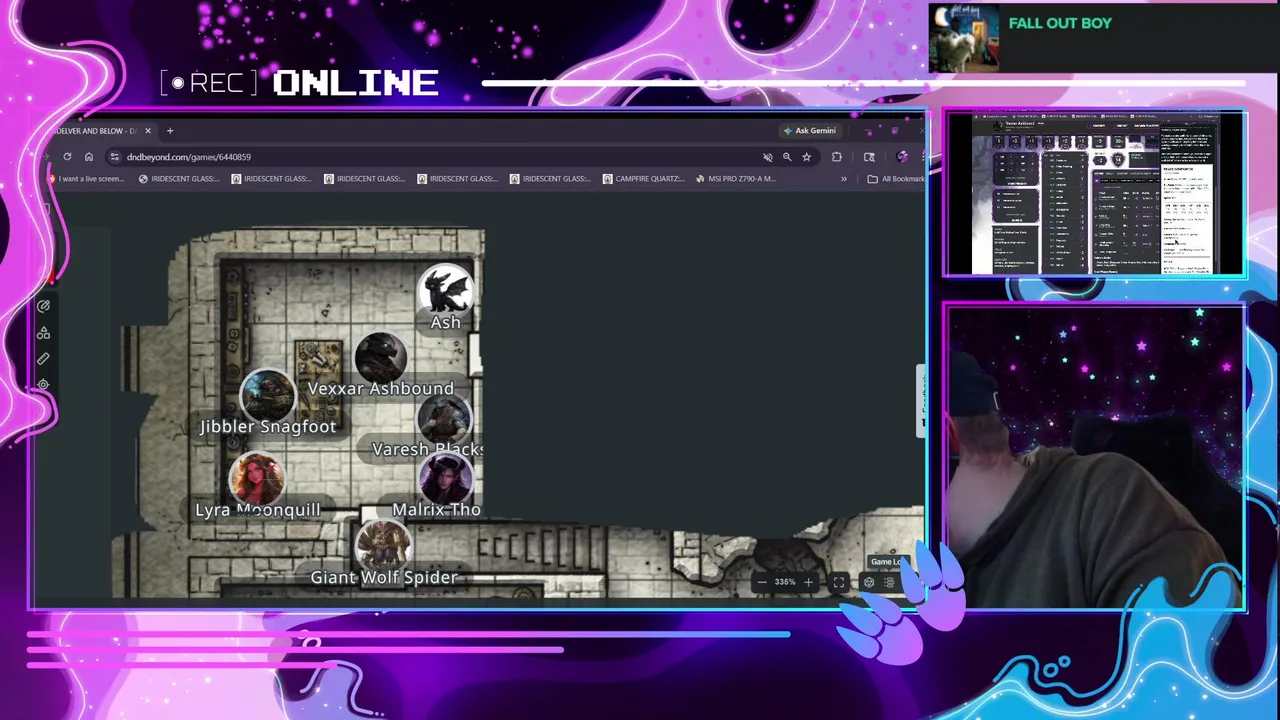Open All Bookmarks folder

[x=896, y=179]
